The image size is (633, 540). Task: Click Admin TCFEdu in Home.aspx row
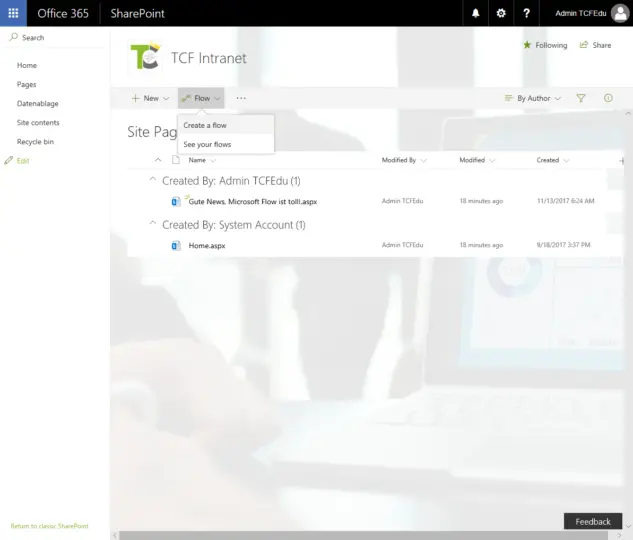(x=402, y=245)
